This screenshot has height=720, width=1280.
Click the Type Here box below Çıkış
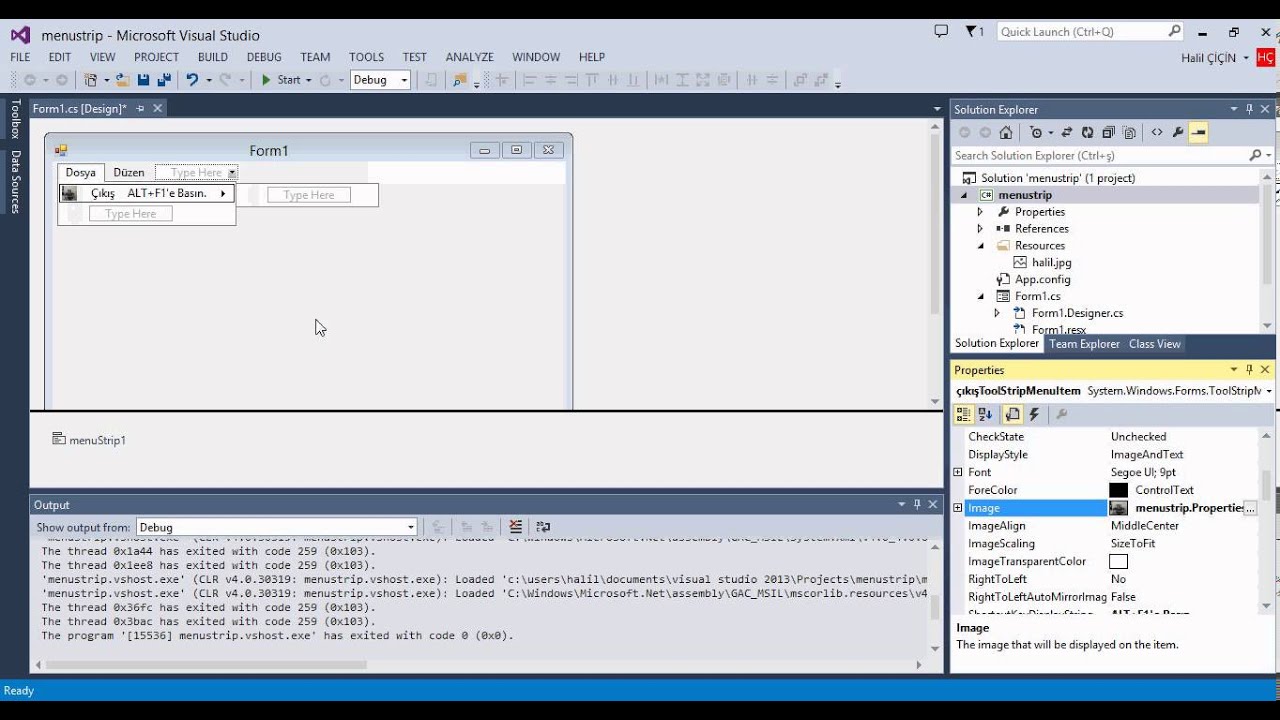(130, 213)
